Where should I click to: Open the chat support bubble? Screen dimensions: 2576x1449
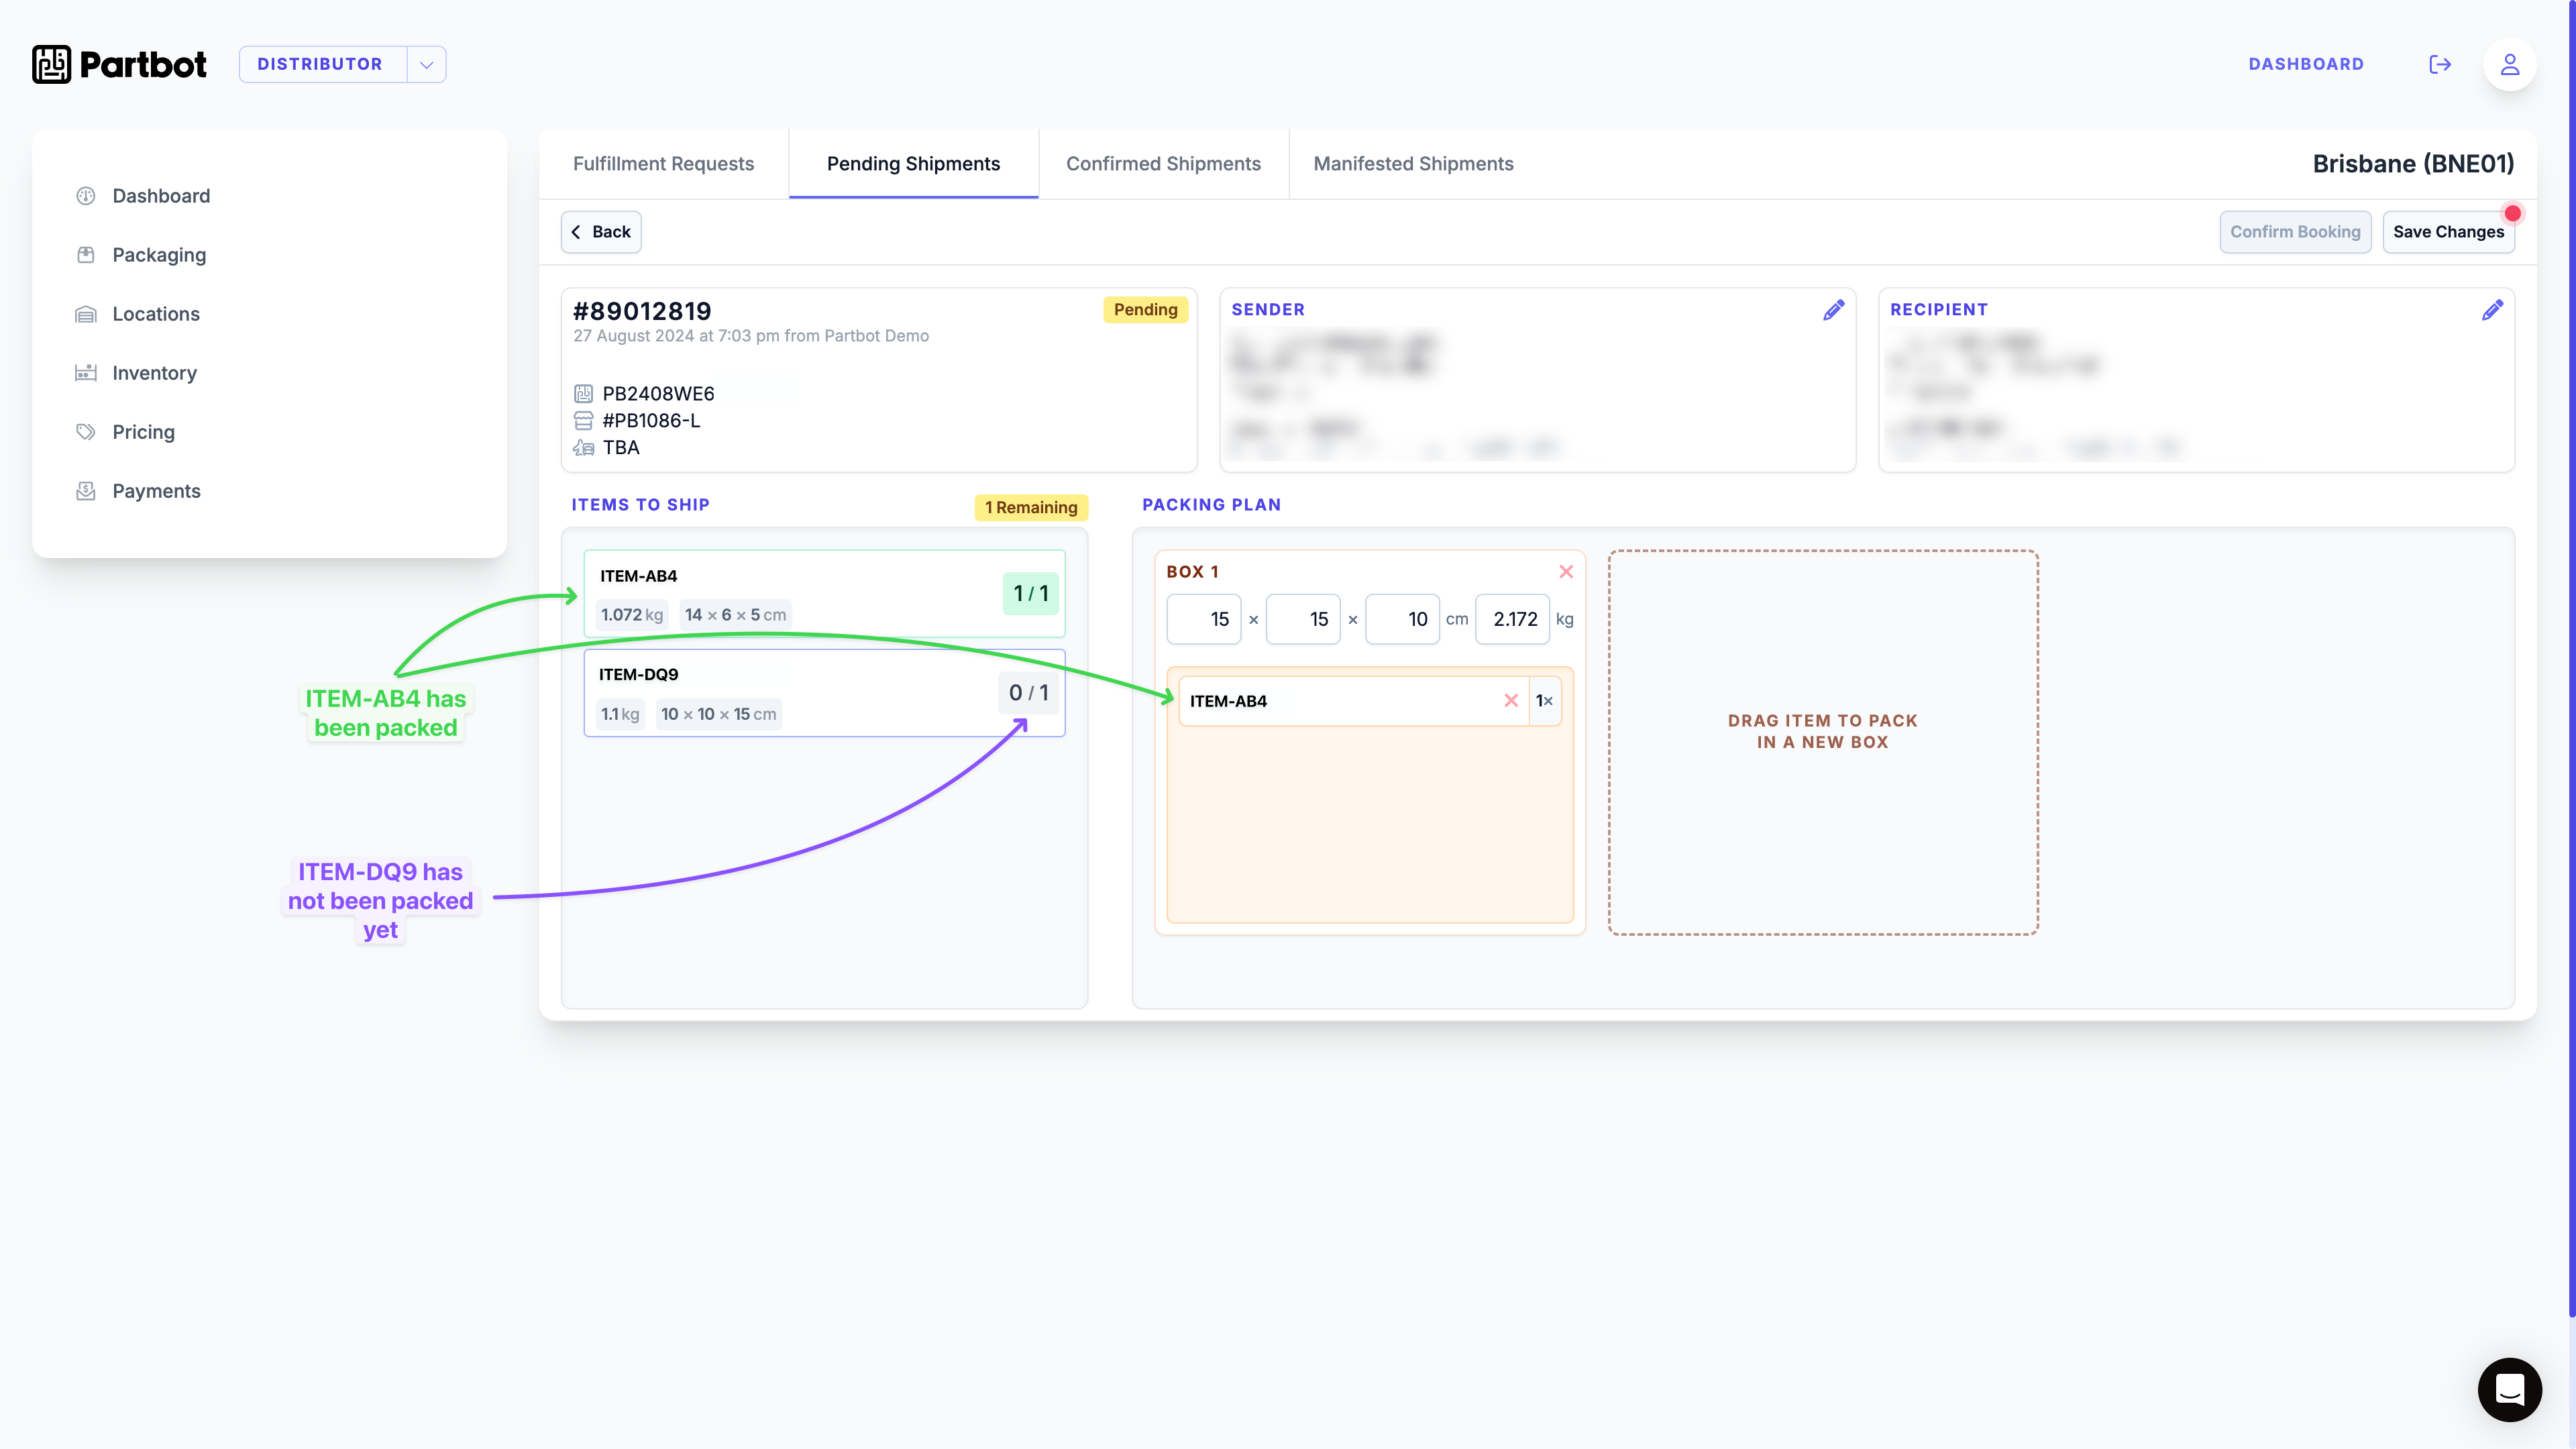coord(2509,1389)
